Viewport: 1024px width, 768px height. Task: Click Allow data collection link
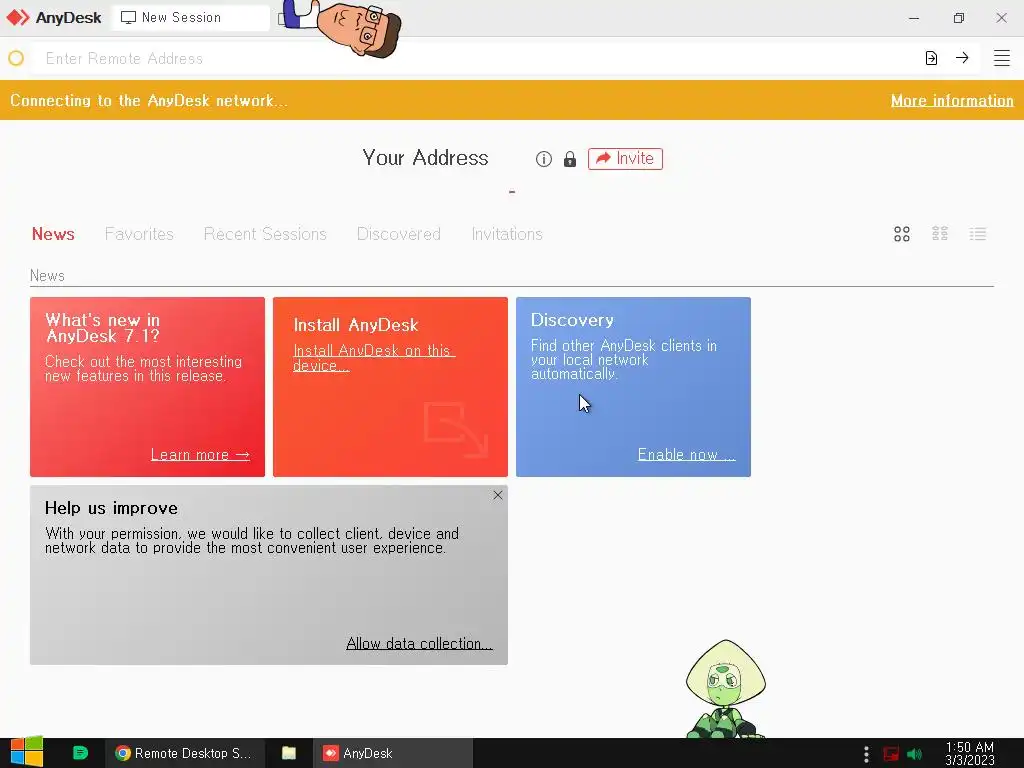[419, 643]
